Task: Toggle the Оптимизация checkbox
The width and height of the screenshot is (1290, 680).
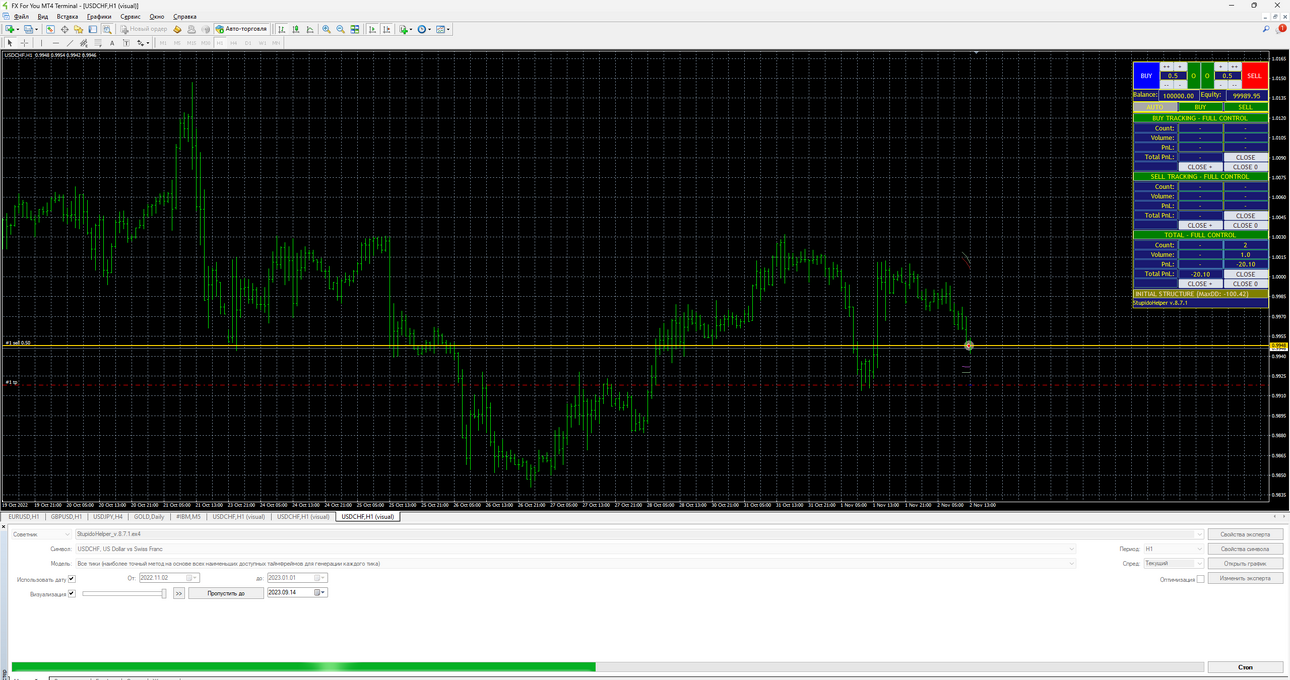Action: [1200, 579]
